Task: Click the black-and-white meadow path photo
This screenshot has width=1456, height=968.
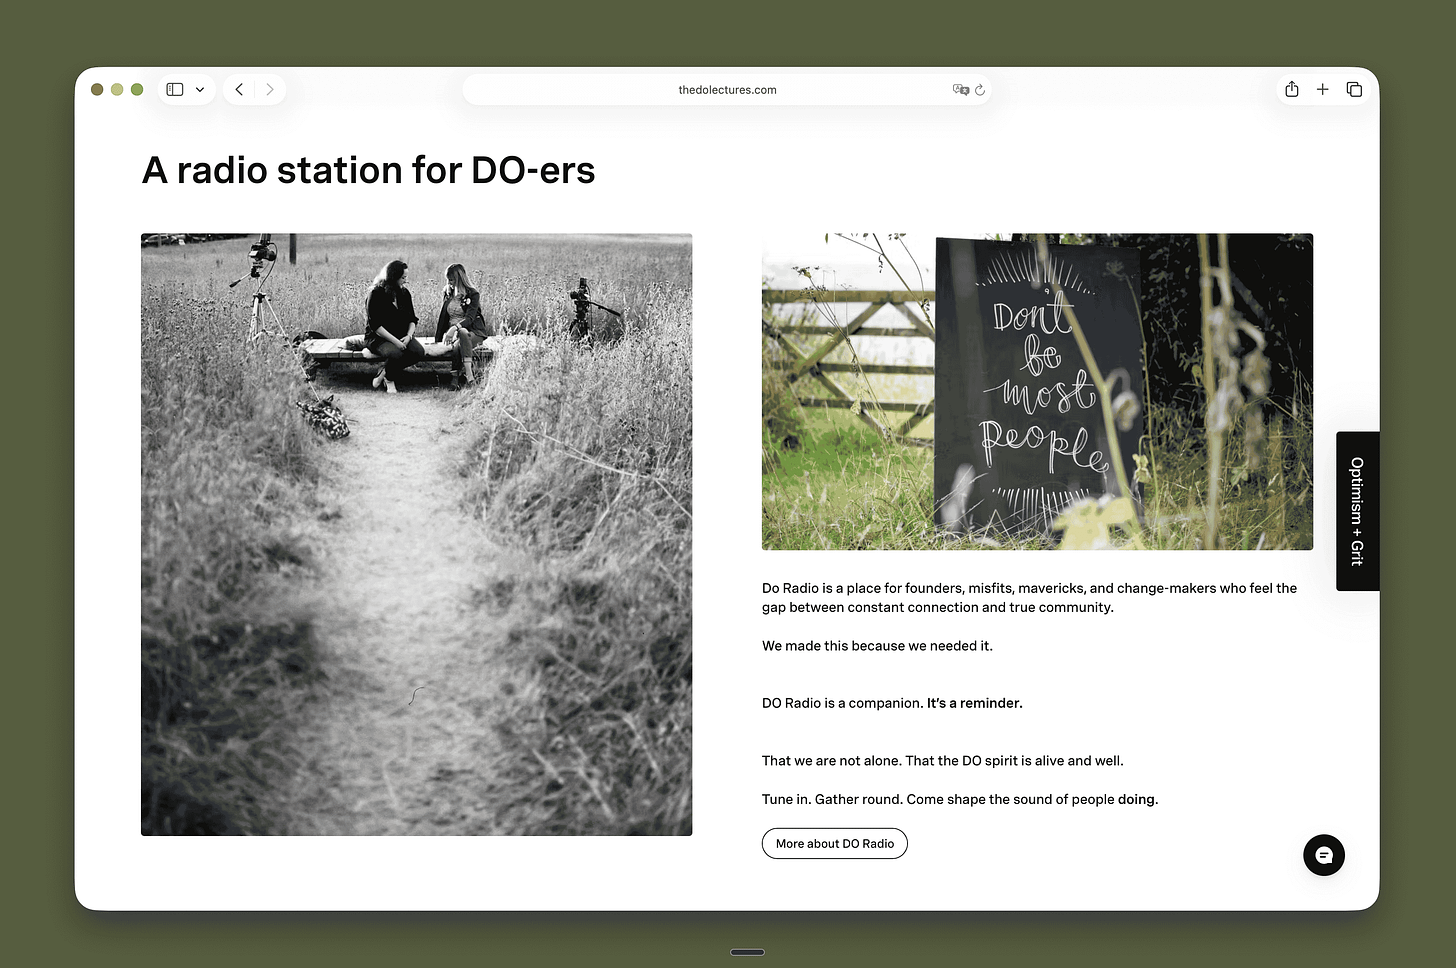Action: coord(417,535)
